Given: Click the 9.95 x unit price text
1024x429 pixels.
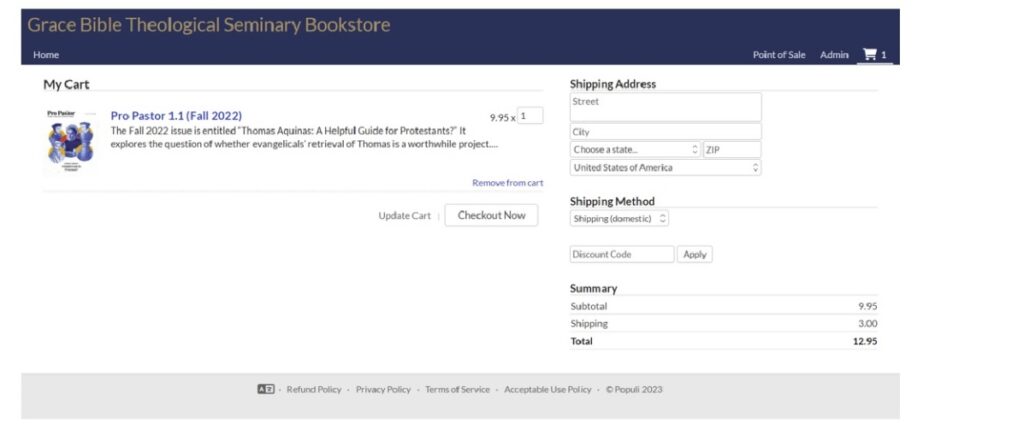Looking at the screenshot, I should [502, 118].
